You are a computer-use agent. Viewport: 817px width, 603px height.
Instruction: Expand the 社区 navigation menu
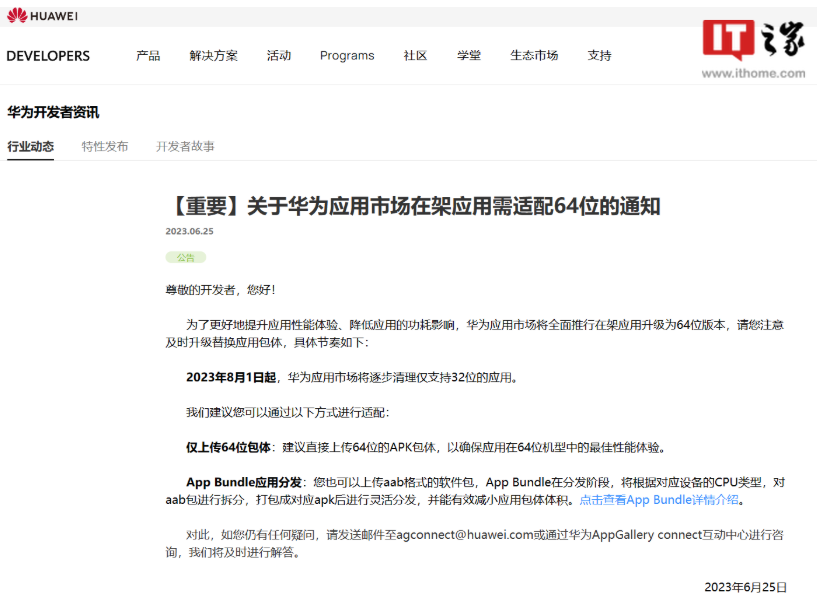pos(415,56)
